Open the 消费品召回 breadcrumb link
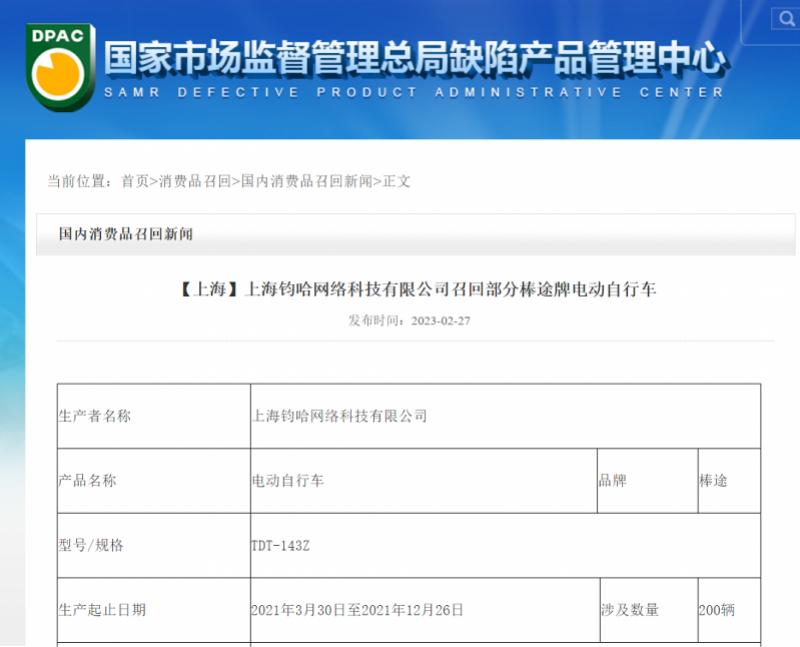800x647 pixels. 194,181
